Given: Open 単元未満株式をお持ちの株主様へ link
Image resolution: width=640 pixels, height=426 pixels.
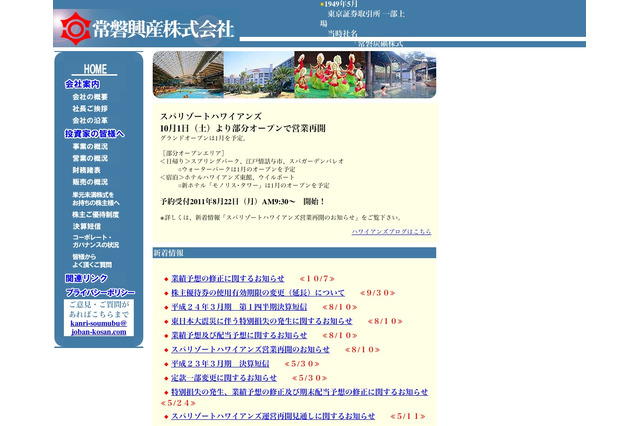Looking at the screenshot, I should point(96,199).
